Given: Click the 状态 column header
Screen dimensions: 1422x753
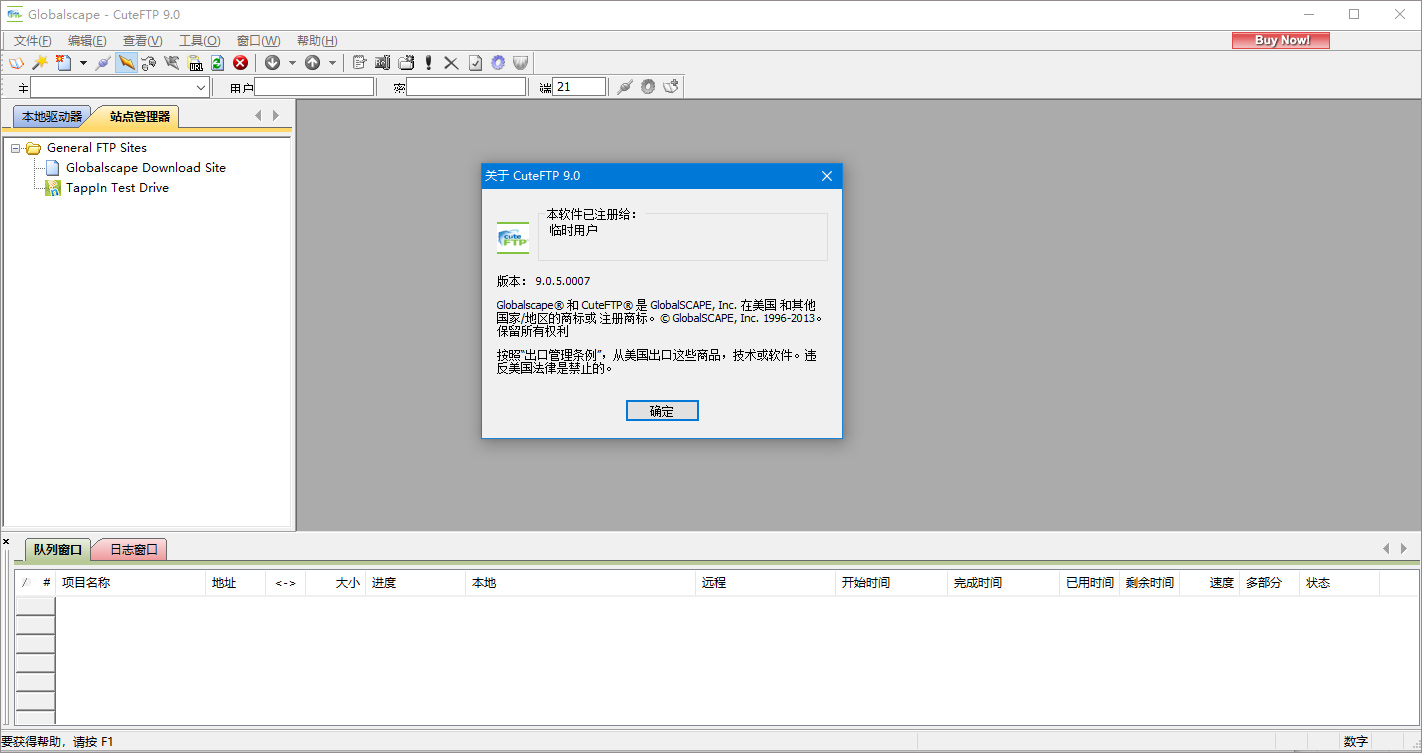Looking at the screenshot, I should tap(1340, 583).
